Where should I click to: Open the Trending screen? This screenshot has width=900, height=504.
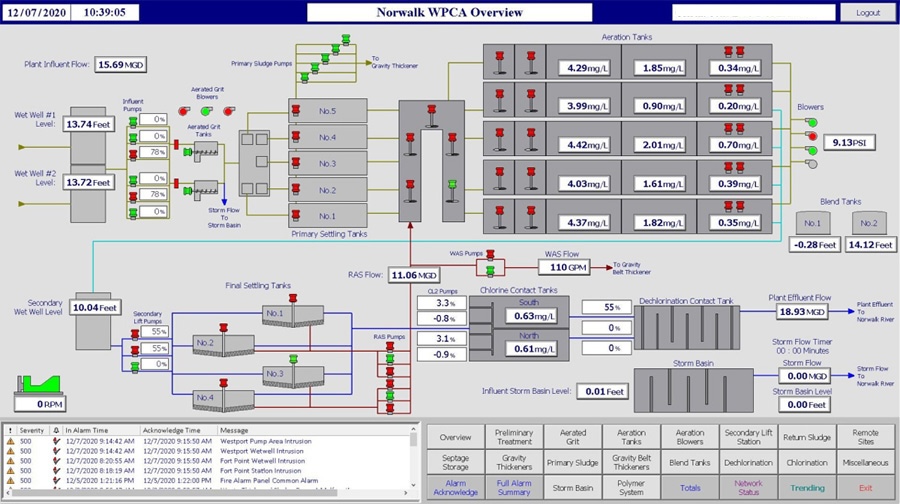pyautogui.click(x=807, y=488)
